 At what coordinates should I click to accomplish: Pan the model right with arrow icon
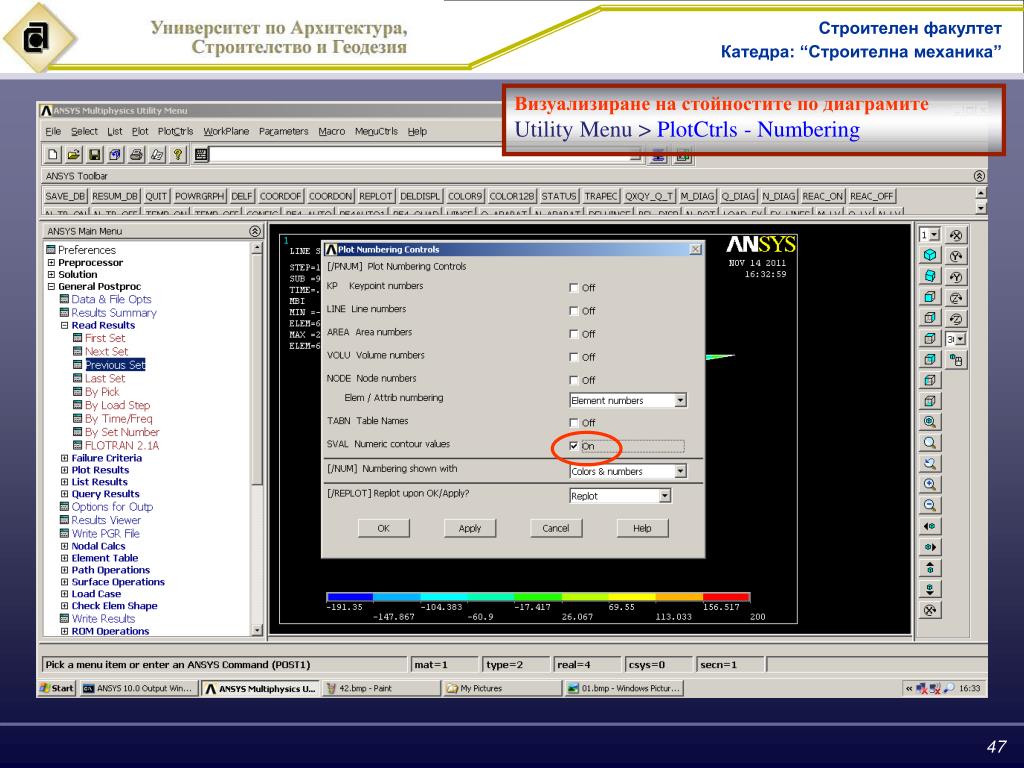(930, 547)
